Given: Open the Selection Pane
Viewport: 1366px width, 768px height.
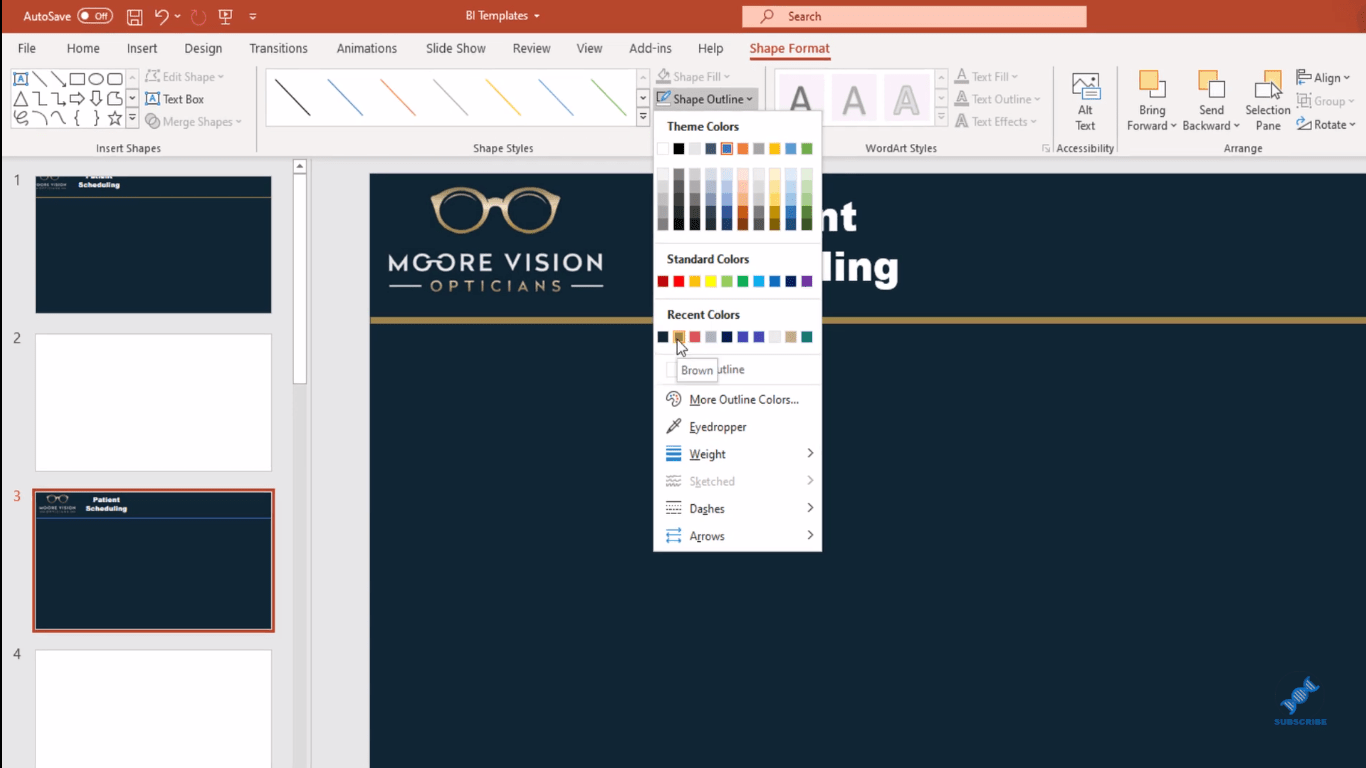Looking at the screenshot, I should pyautogui.click(x=1268, y=101).
